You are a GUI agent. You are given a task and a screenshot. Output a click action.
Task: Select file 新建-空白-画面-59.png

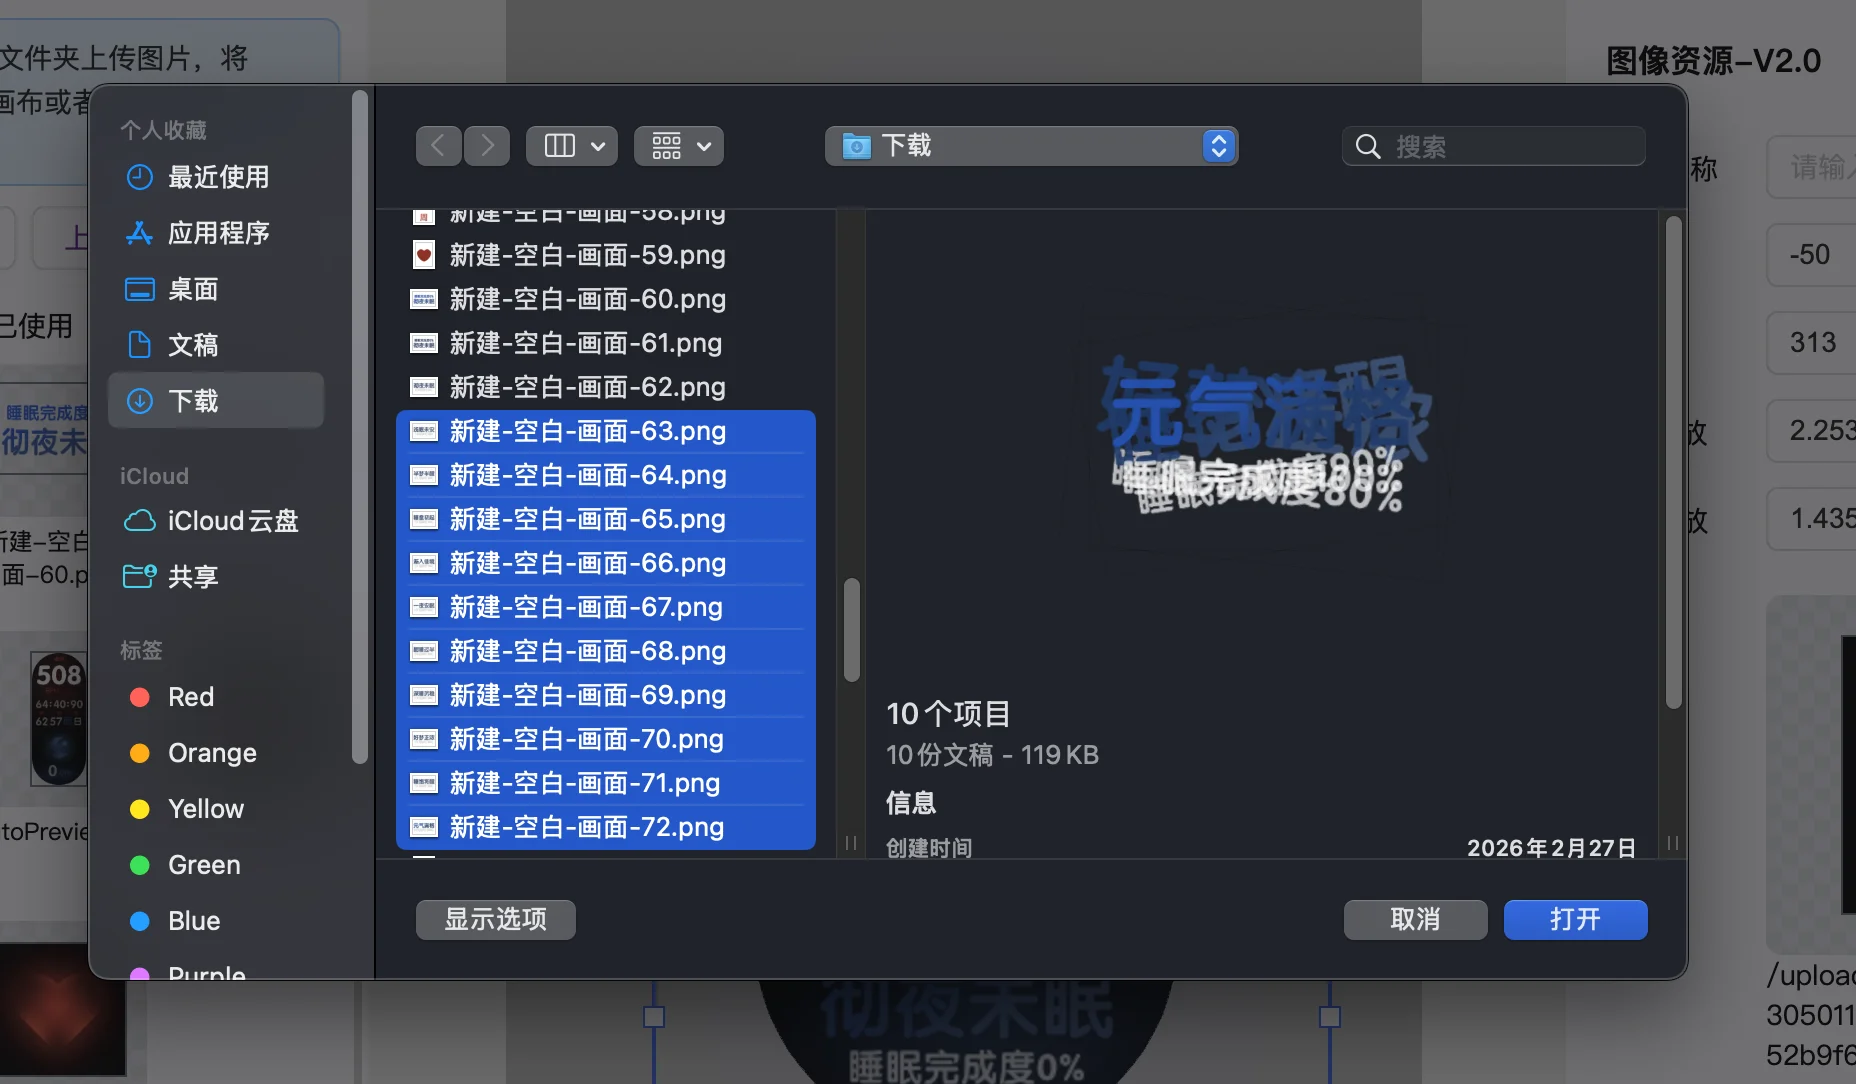tap(587, 255)
